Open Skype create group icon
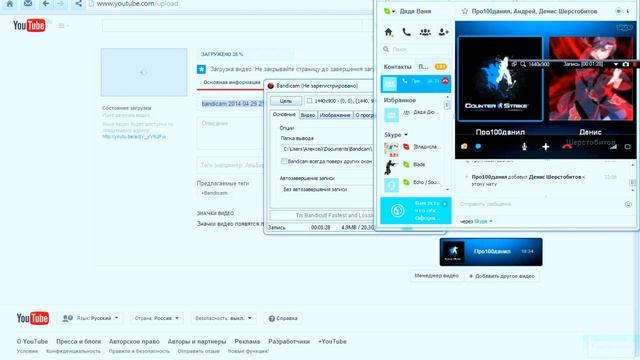This screenshot has height=360, width=640. coord(425,32)
